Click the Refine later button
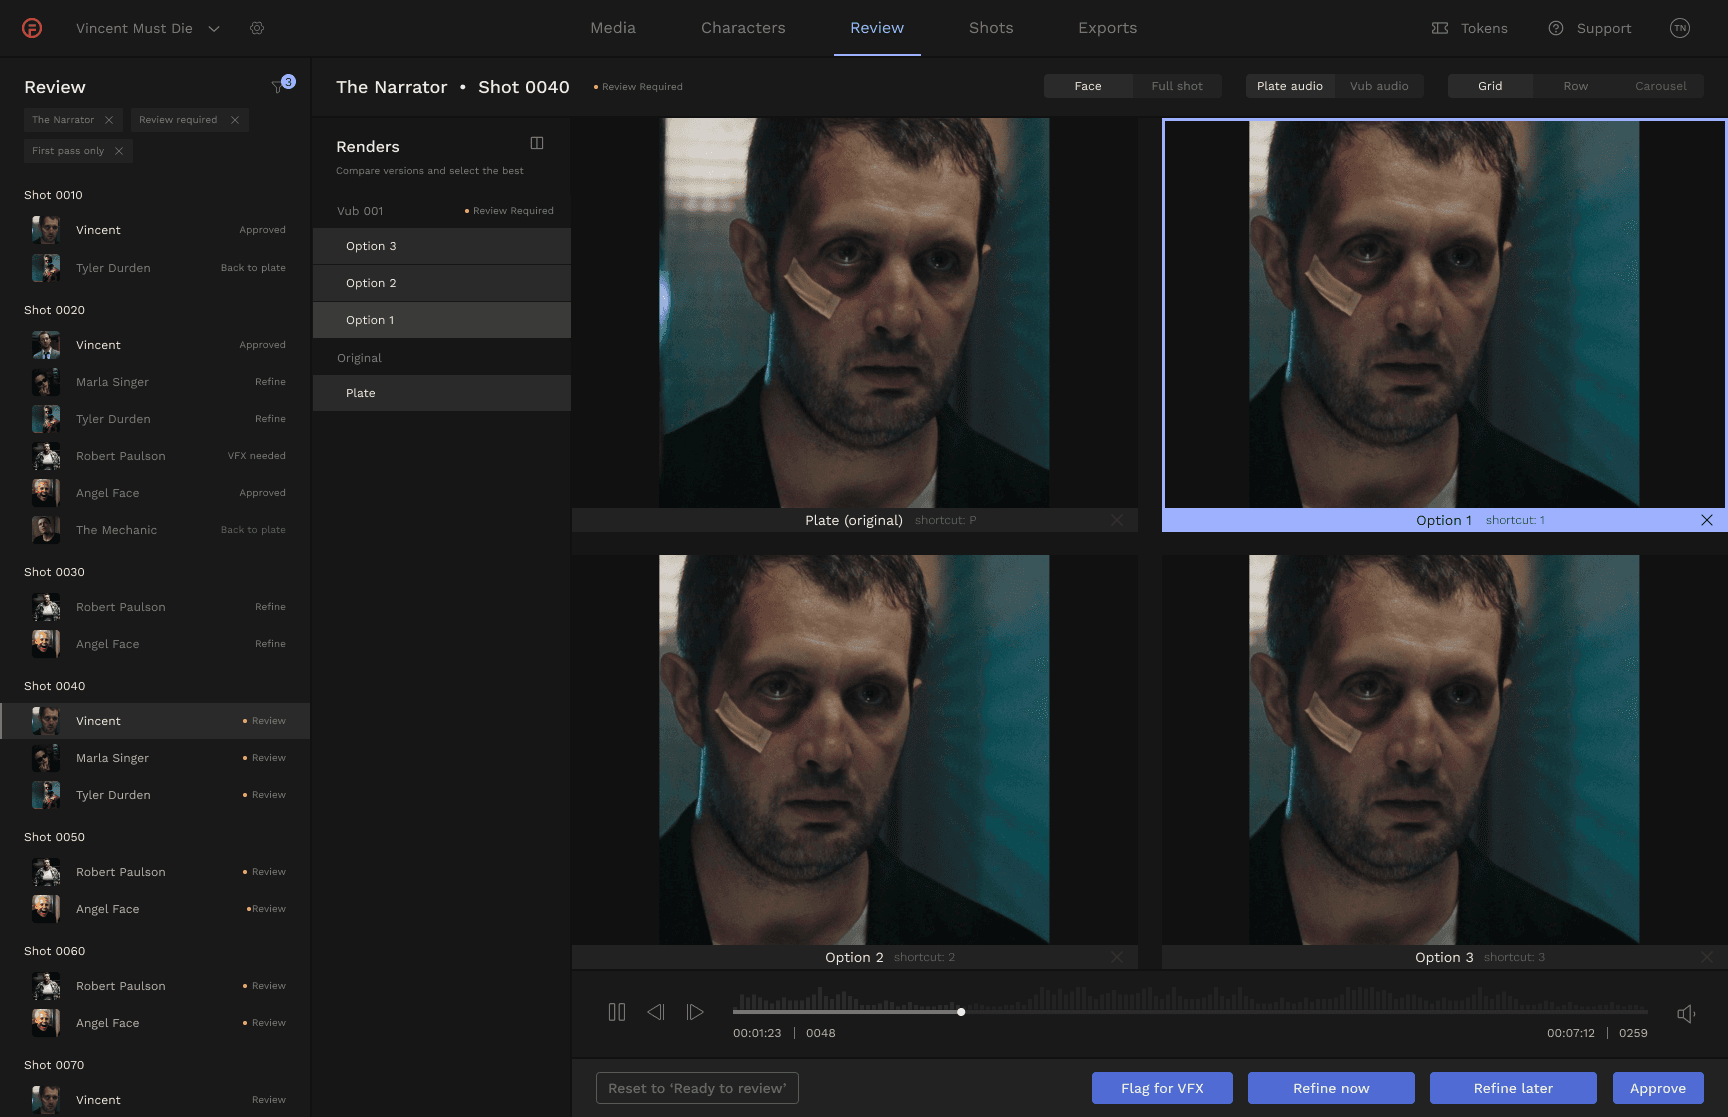1728x1117 pixels. tap(1513, 1088)
